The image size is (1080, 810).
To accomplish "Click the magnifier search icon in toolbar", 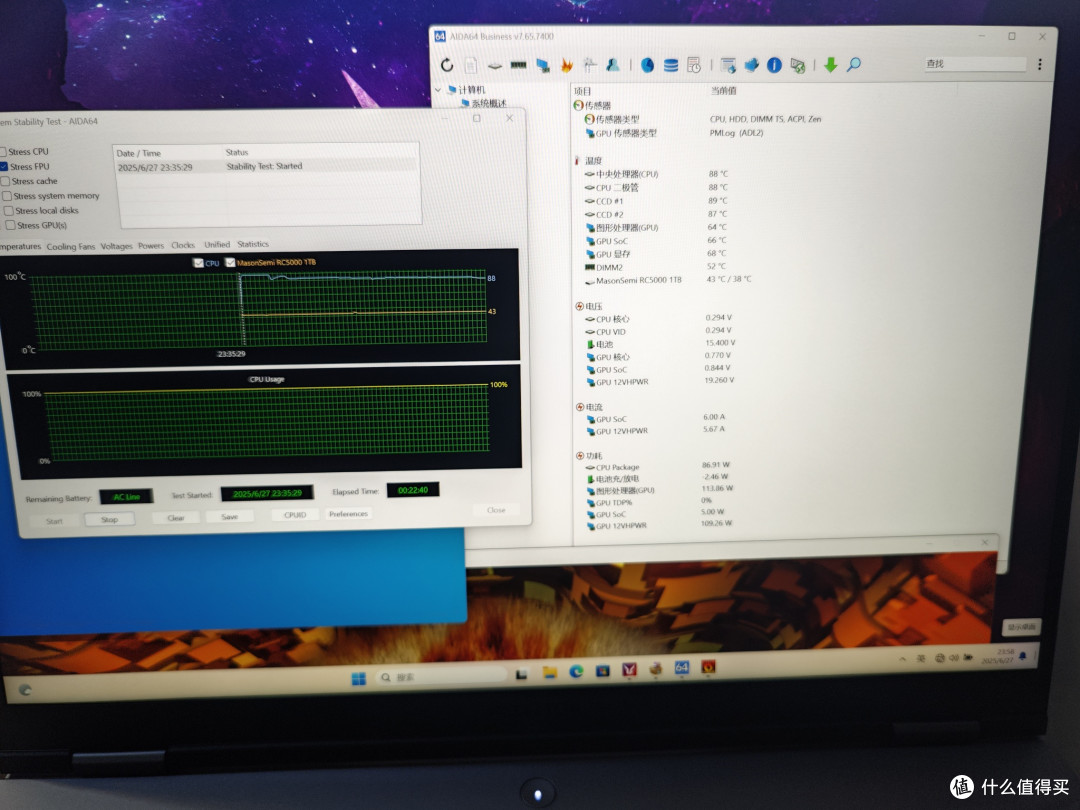I will (853, 65).
